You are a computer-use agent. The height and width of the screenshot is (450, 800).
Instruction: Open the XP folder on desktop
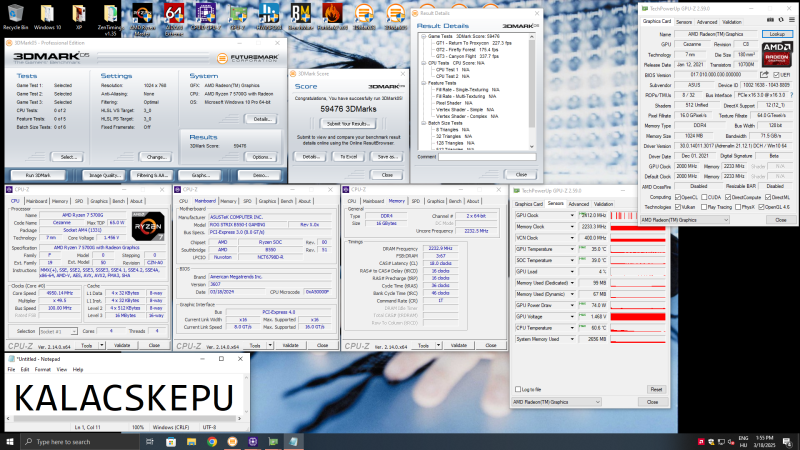[79, 17]
